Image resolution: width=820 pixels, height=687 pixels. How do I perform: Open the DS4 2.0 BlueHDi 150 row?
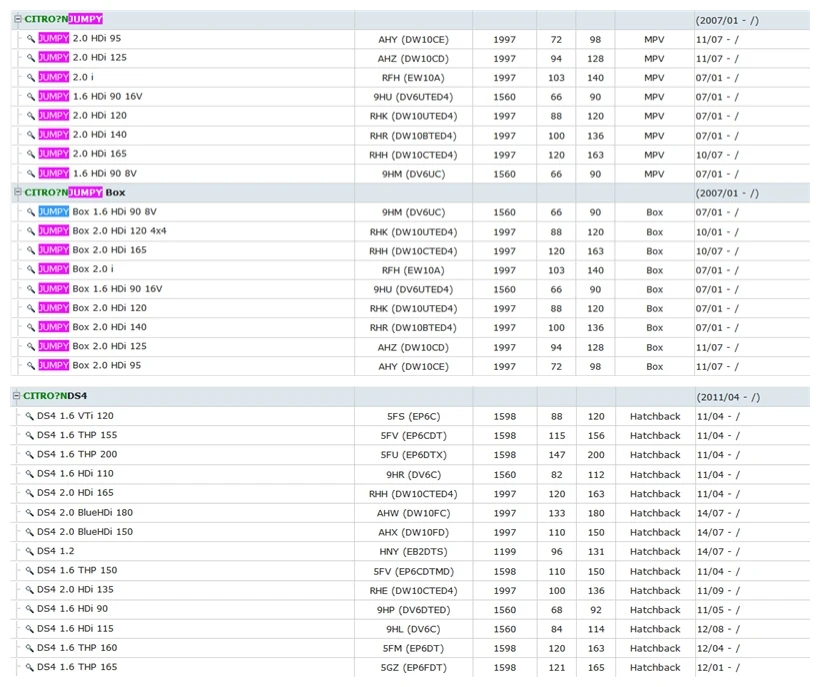click(x=410, y=532)
